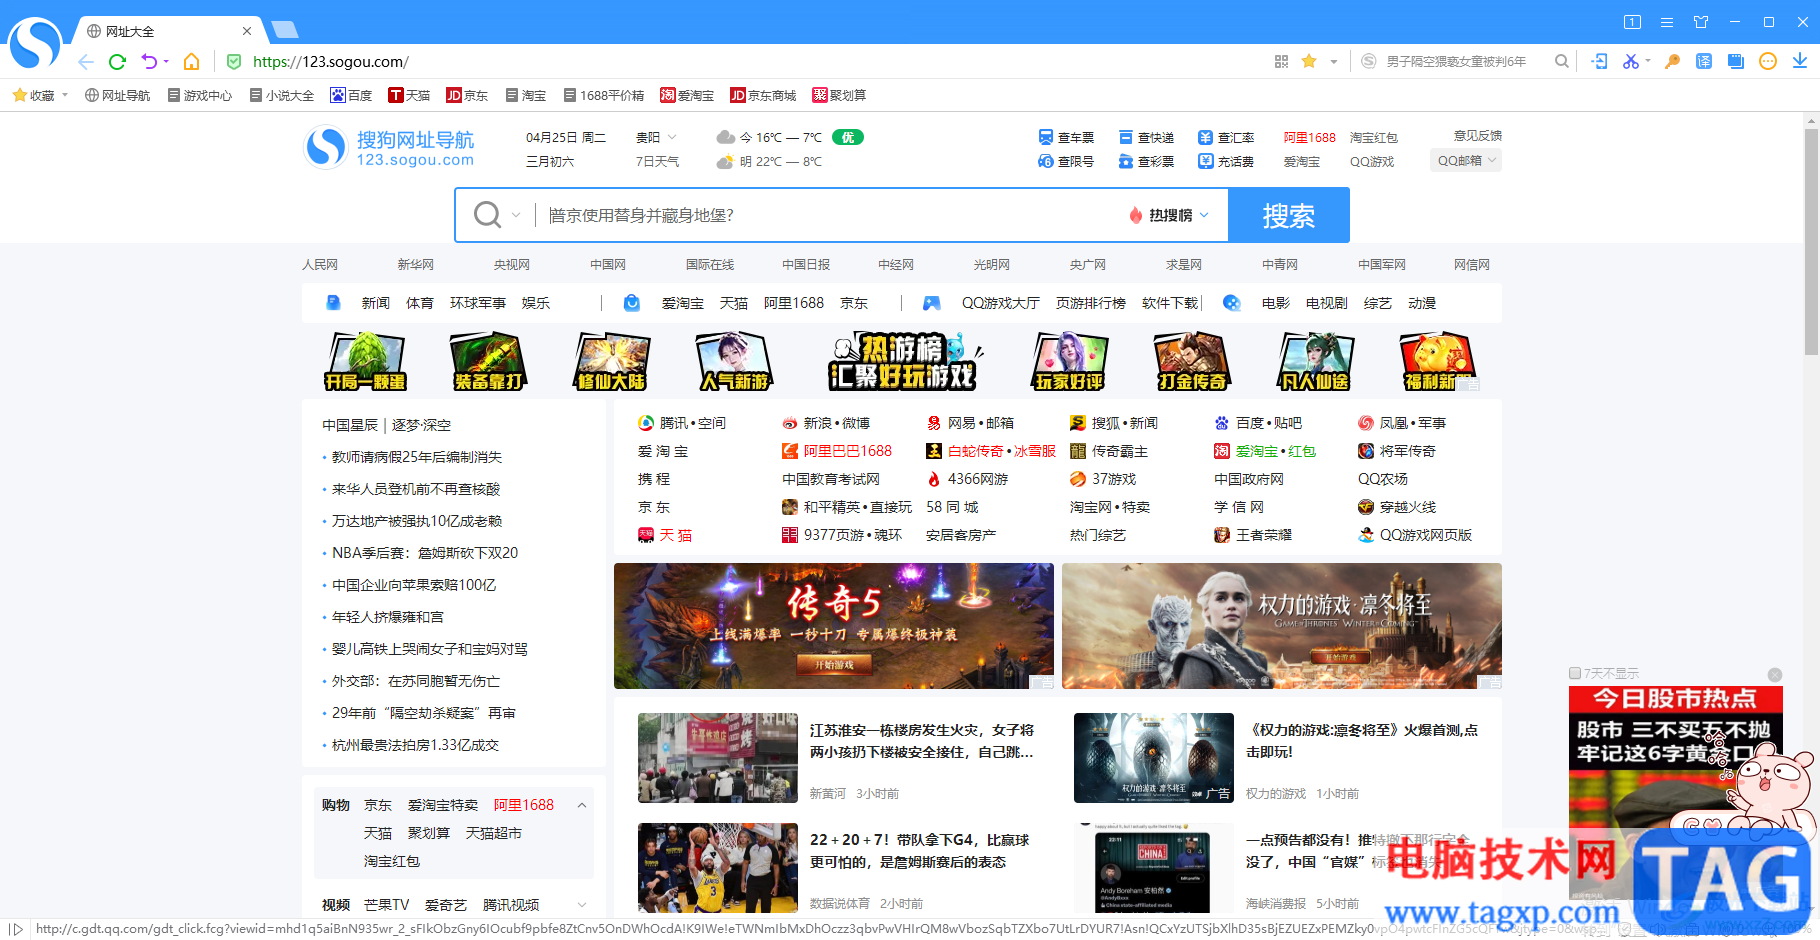Reload the page with the refresh icon
Screen dimensions: 1820x940
pos(117,62)
